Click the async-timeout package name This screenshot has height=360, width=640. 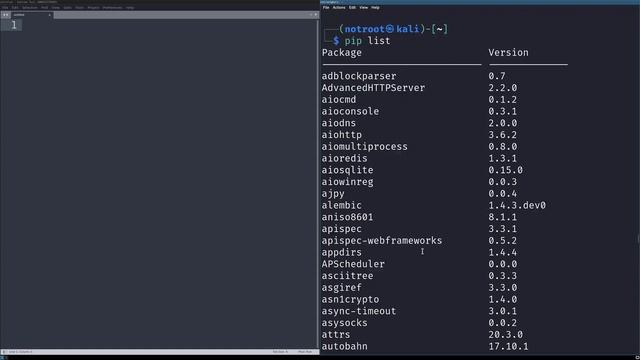(x=359, y=311)
